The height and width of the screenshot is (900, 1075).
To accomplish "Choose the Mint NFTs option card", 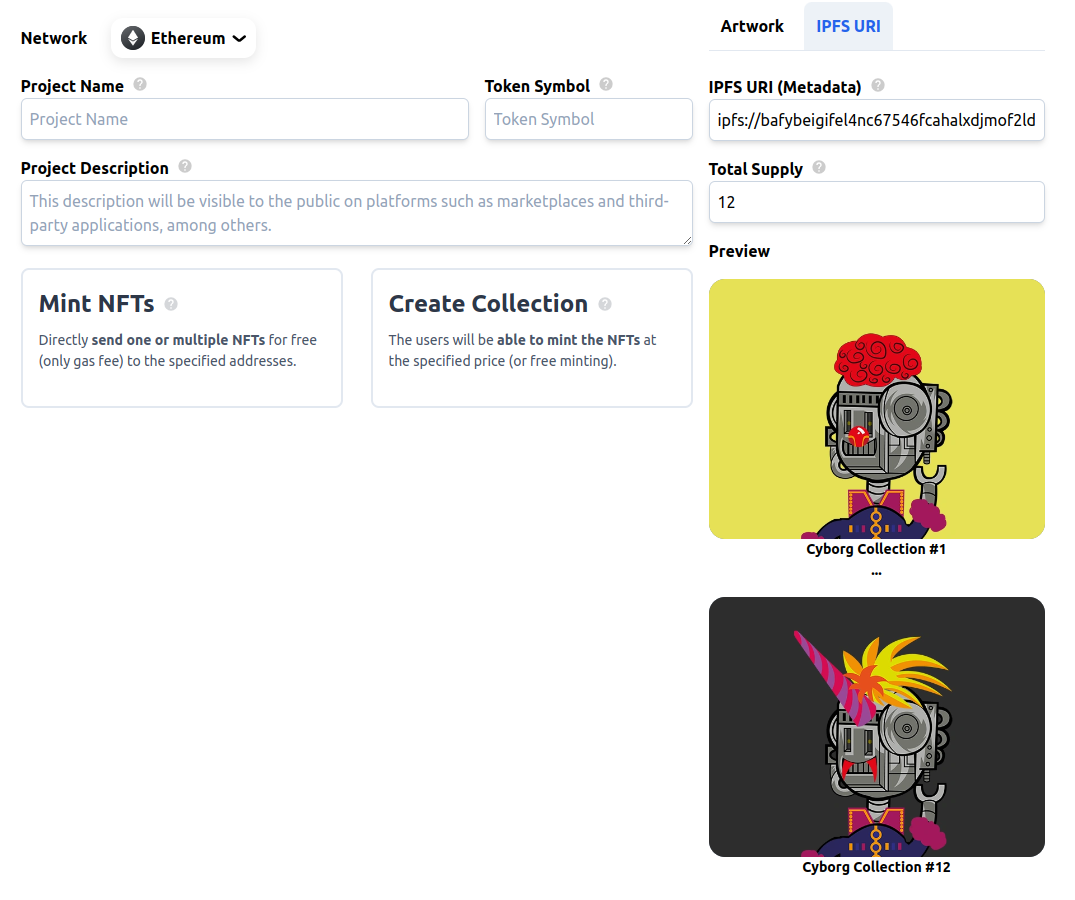I will (182, 338).
